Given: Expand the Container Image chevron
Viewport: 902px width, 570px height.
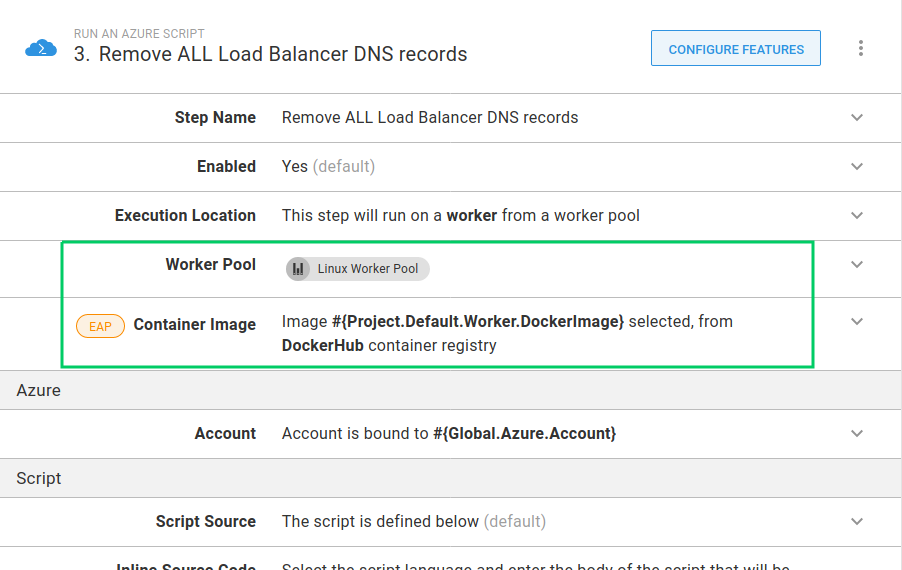Looking at the screenshot, I should click(x=857, y=322).
